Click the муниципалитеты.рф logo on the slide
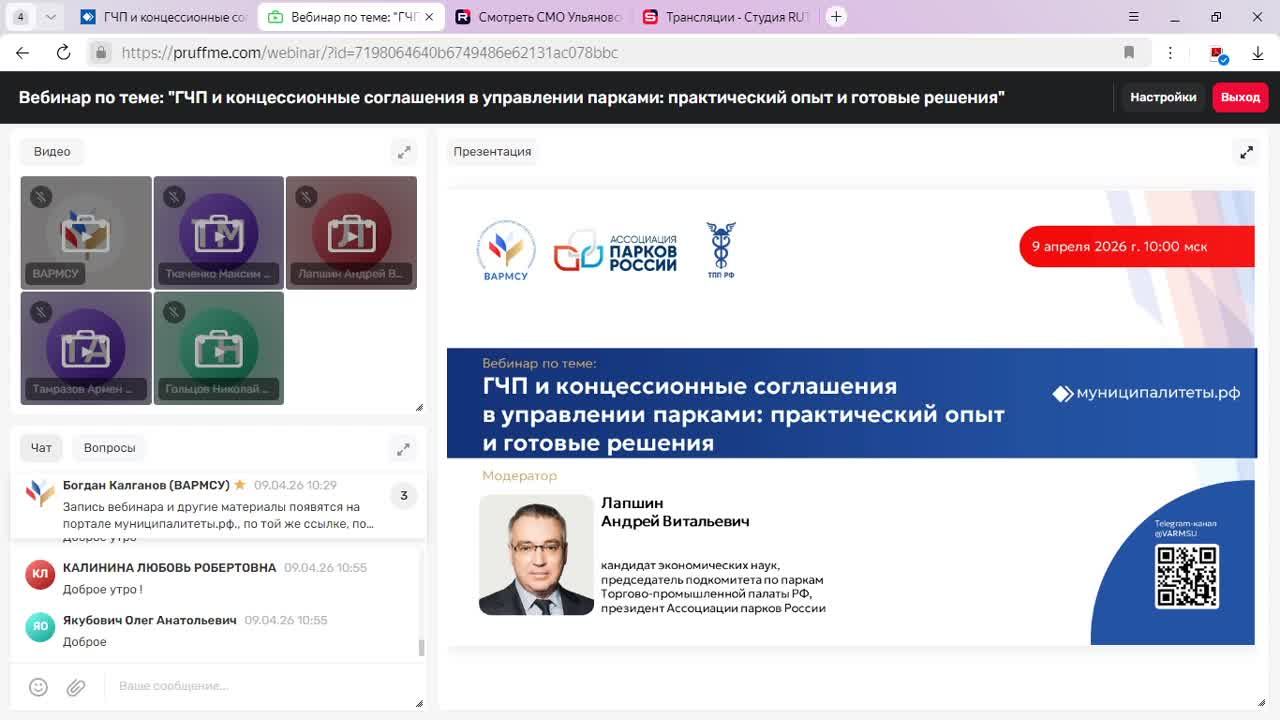 click(x=1146, y=393)
